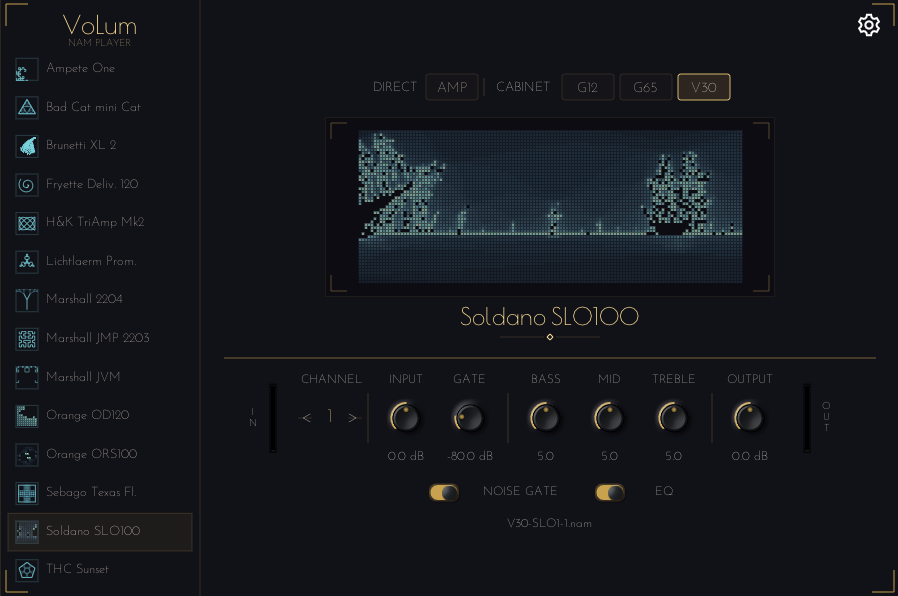898x596 pixels.
Task: Click the Bass knob
Action: click(x=545, y=417)
